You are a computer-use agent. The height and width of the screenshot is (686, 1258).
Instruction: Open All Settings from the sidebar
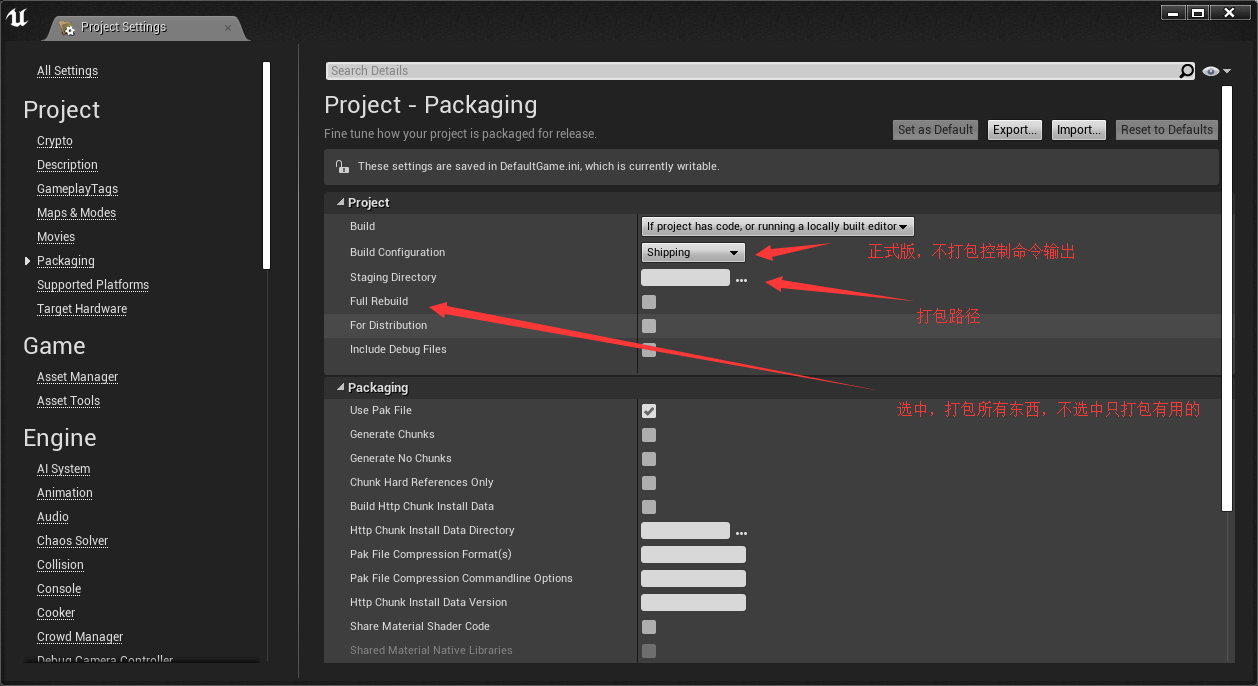point(67,71)
